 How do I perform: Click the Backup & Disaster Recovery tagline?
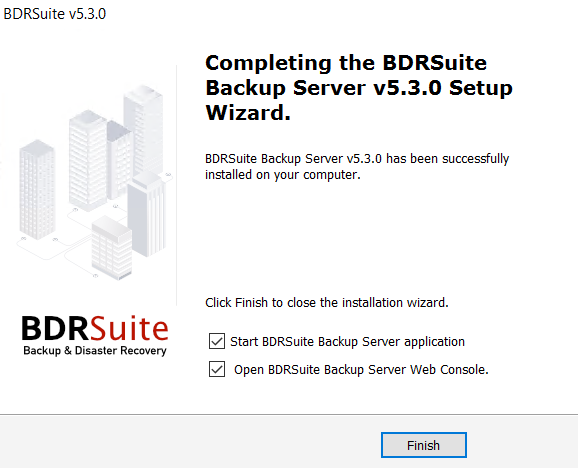95,350
